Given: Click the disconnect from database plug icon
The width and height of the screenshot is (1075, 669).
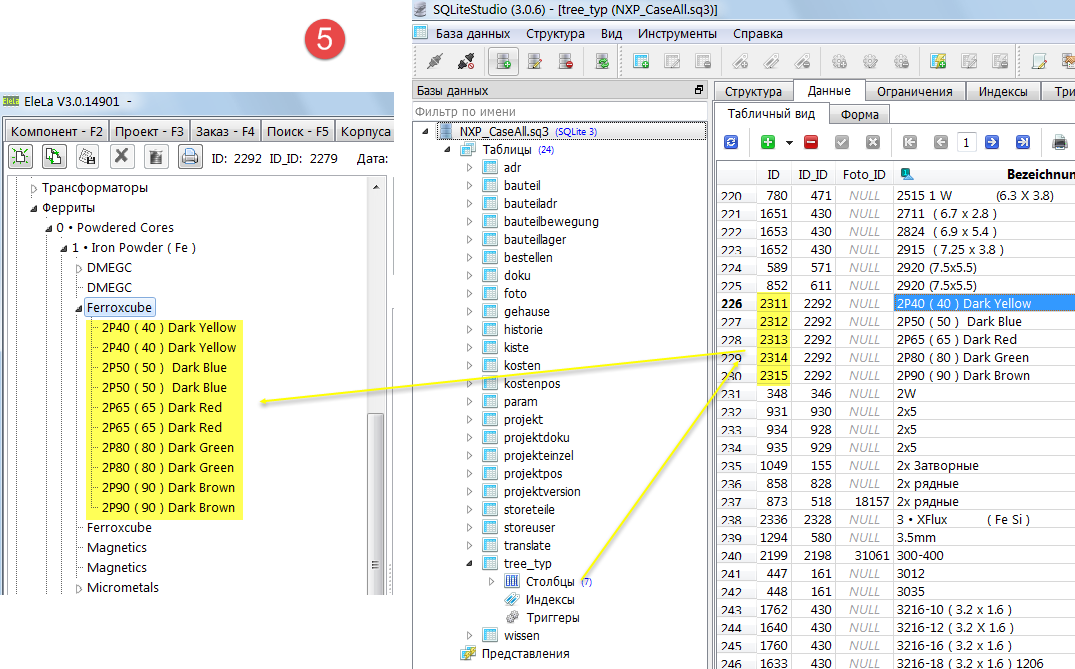Looking at the screenshot, I should tap(466, 62).
